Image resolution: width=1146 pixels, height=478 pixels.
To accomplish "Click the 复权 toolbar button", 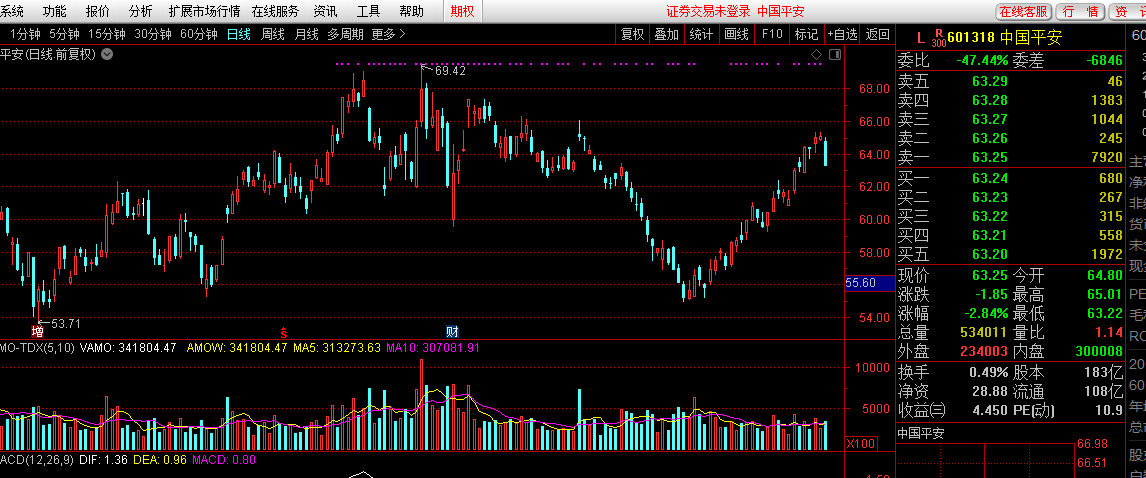I will (632, 34).
